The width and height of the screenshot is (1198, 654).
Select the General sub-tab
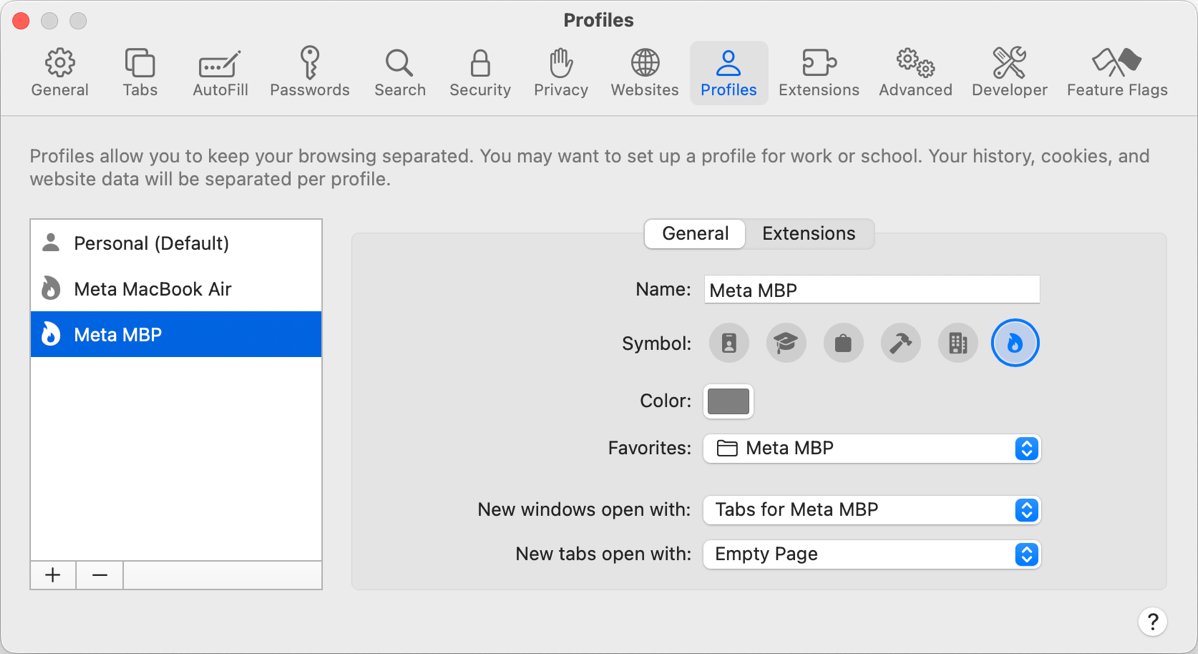point(695,234)
